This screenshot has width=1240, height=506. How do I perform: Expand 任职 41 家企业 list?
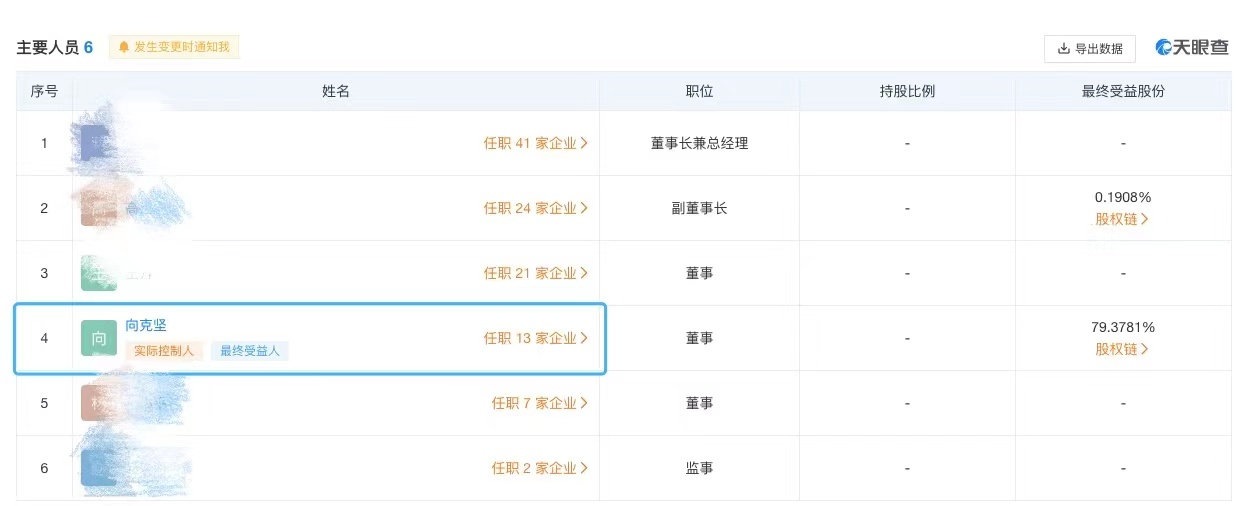[536, 143]
